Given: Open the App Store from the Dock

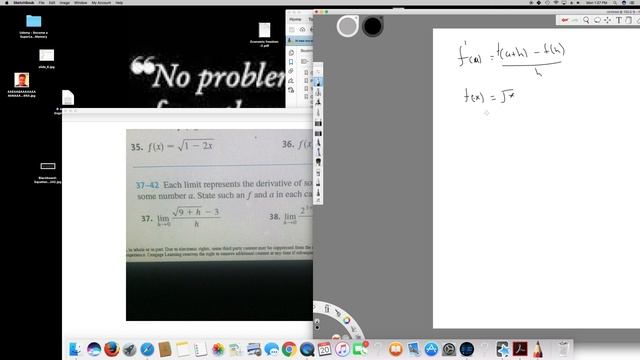Looking at the screenshot, I should point(431,349).
